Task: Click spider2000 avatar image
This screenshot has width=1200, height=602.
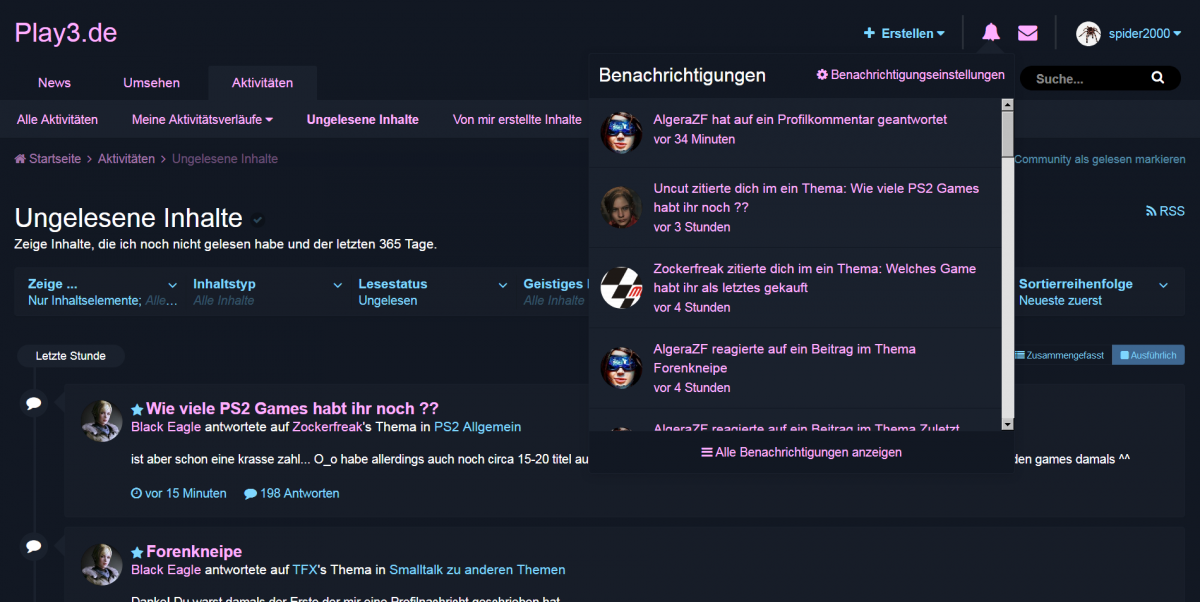Action: click(x=1088, y=34)
